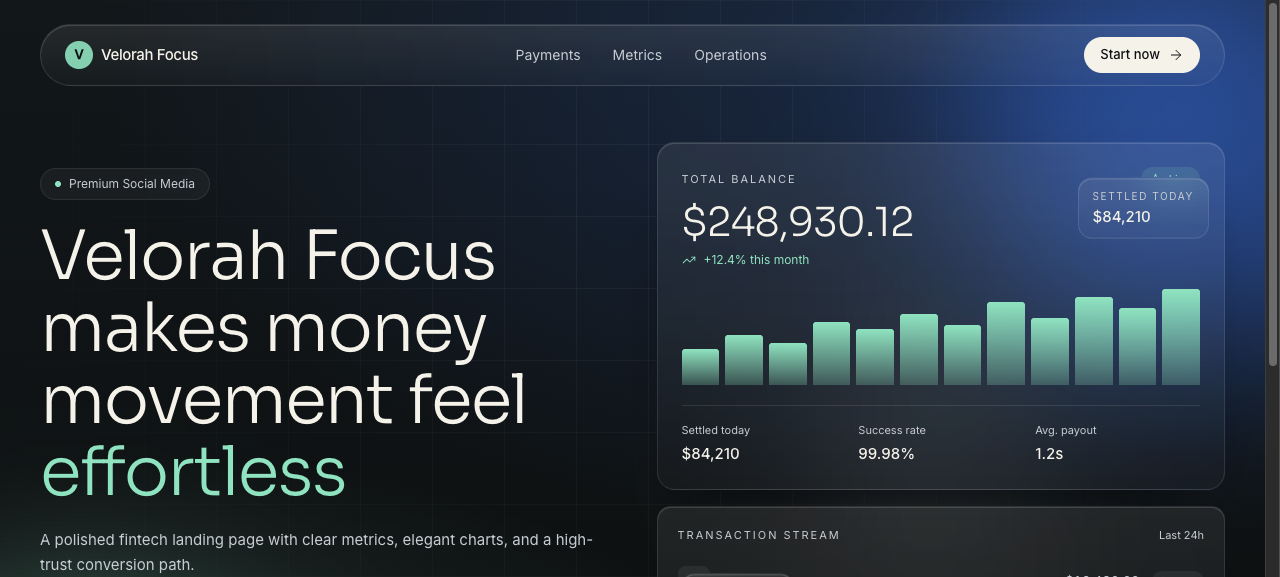Click the trending-up arrow icon beside +12.4%
Viewport: 1280px width, 577px height.
coord(689,260)
